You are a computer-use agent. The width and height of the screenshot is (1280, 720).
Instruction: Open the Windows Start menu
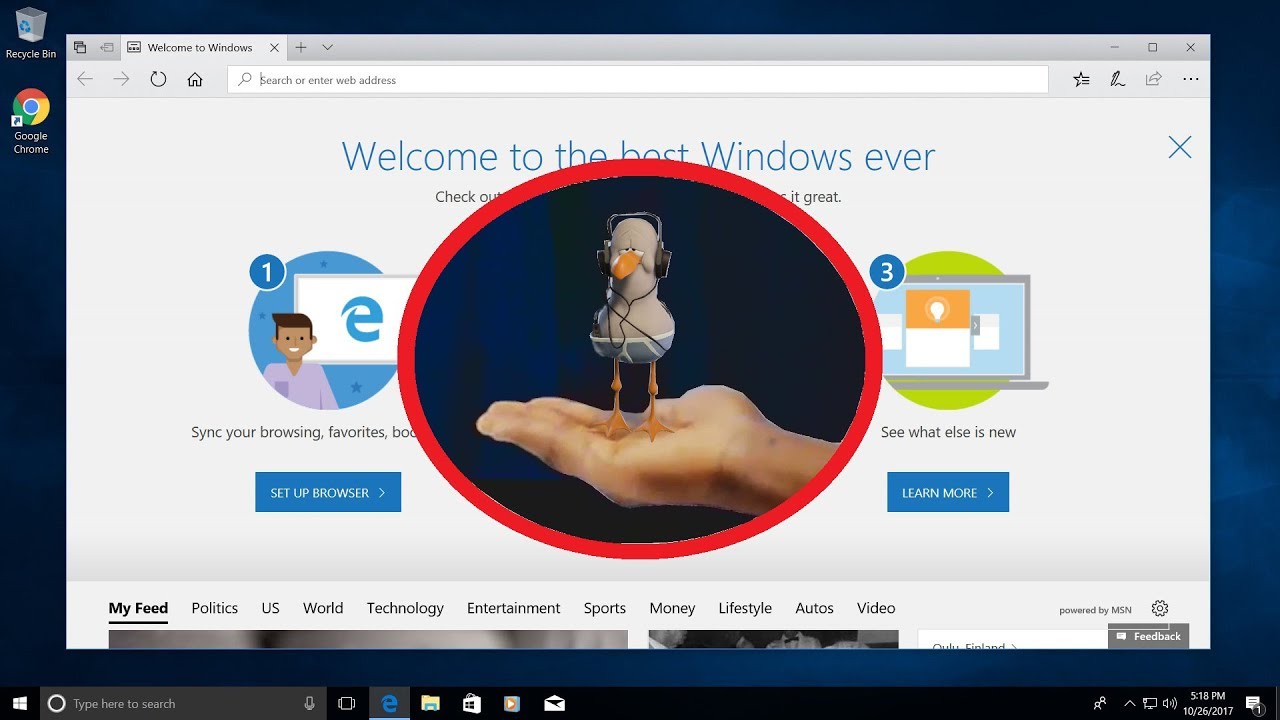(x=20, y=703)
